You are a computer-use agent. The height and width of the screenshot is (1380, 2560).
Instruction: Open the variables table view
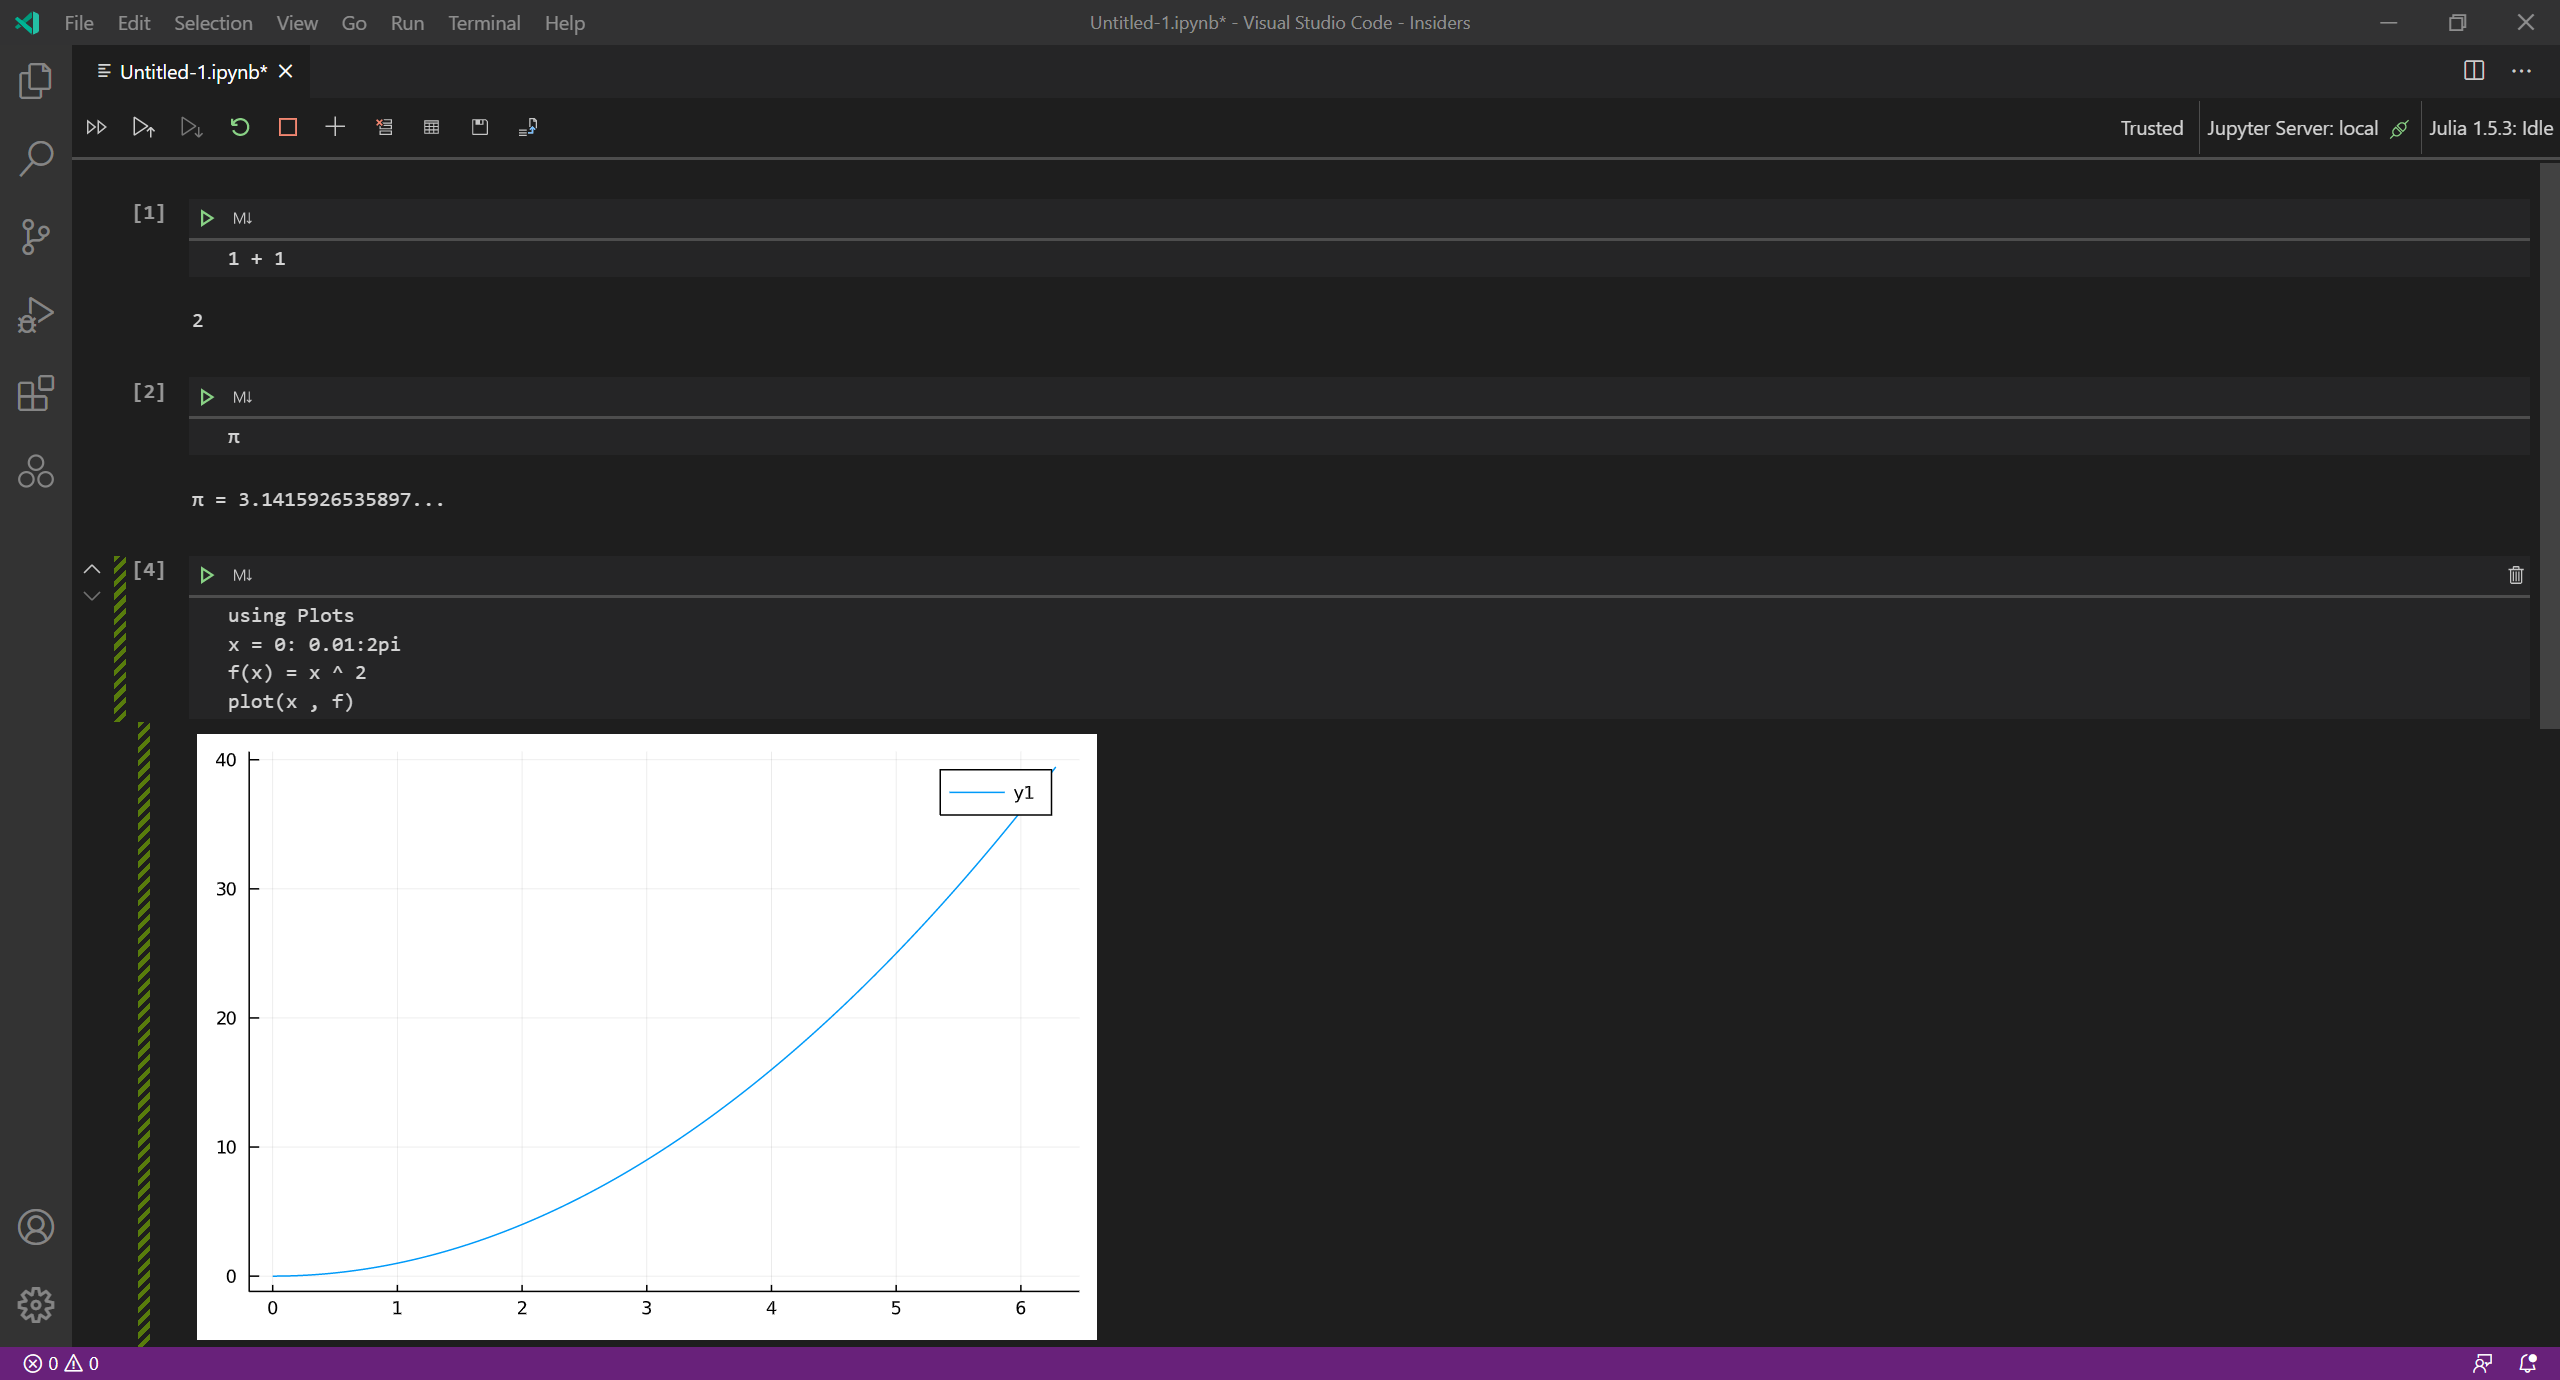pos(431,127)
